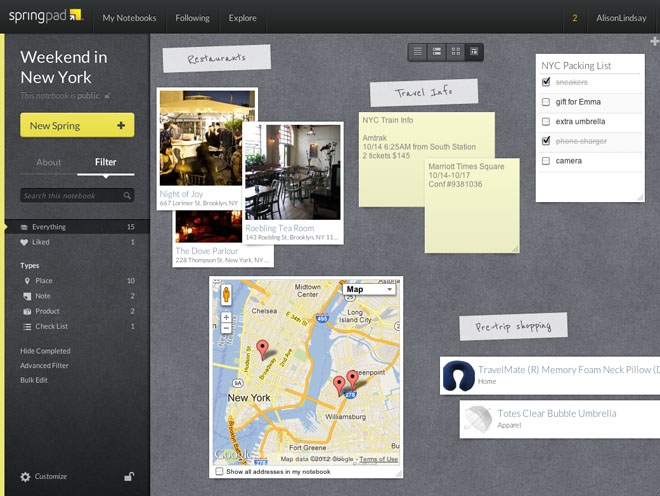This screenshot has width=660, height=496.
Task: Click the Street View pegman icon
Action: [226, 295]
